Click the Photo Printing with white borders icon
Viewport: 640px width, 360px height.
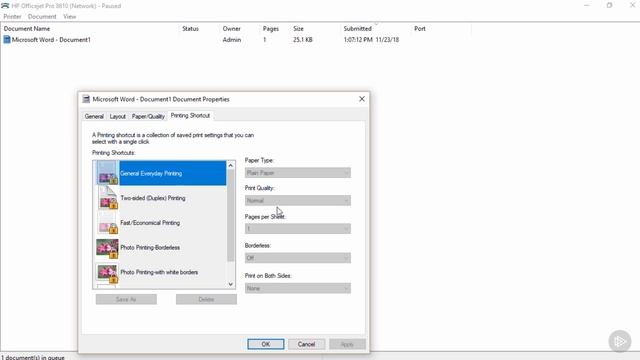[x=107, y=273]
